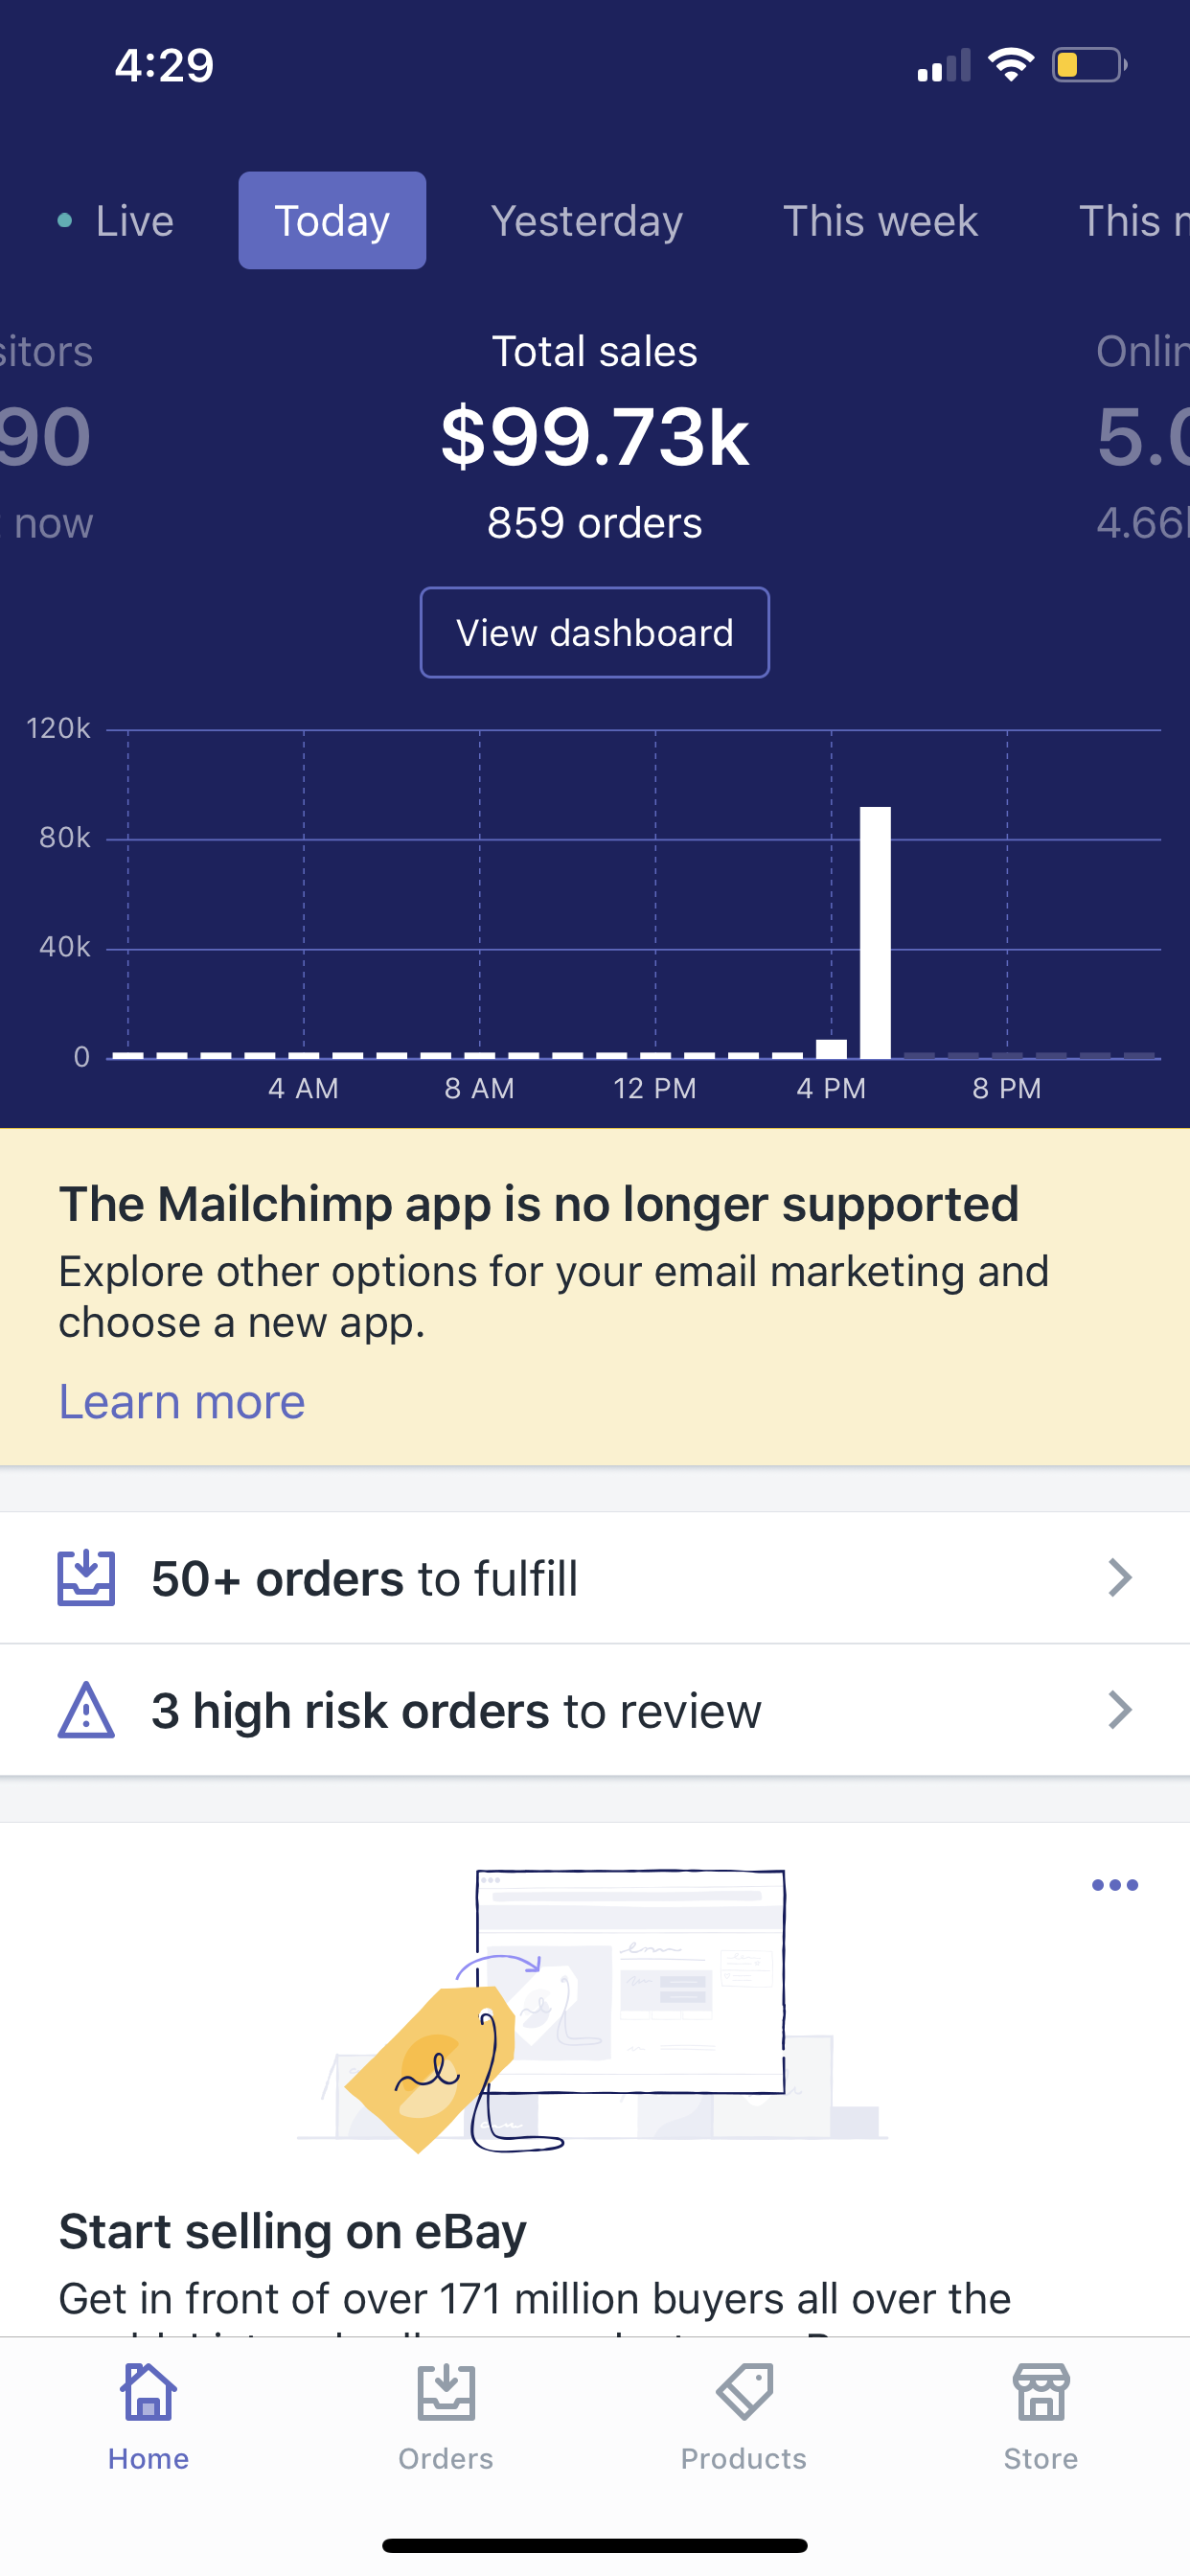Open the Mailchimp Learn more link

182,1402
